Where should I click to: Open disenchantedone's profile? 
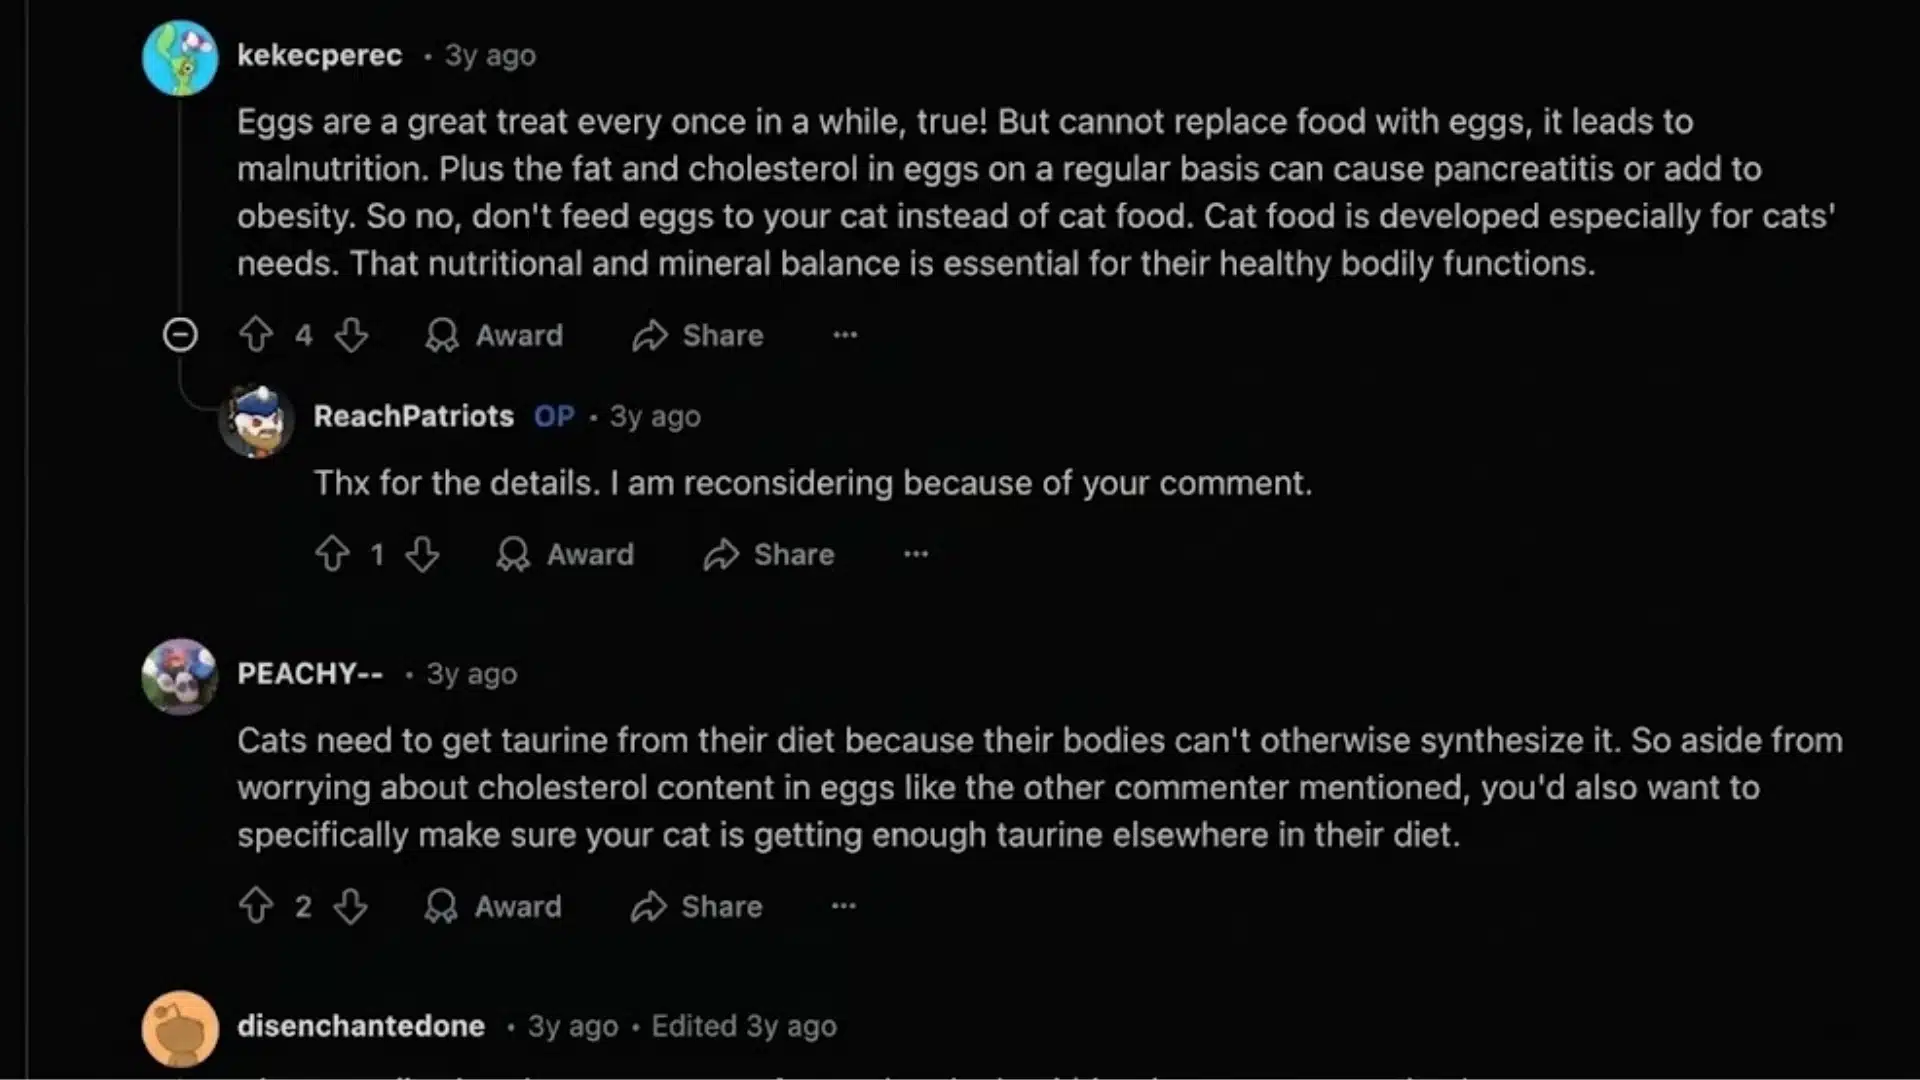361,1026
